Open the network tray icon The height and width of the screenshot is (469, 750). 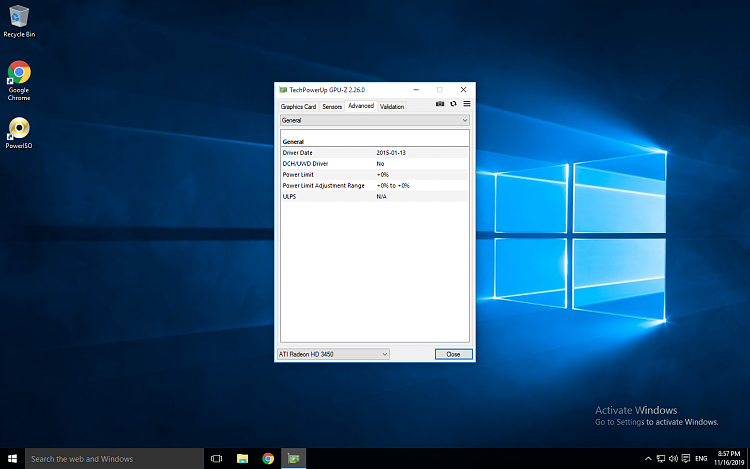pyautogui.click(x=661, y=458)
